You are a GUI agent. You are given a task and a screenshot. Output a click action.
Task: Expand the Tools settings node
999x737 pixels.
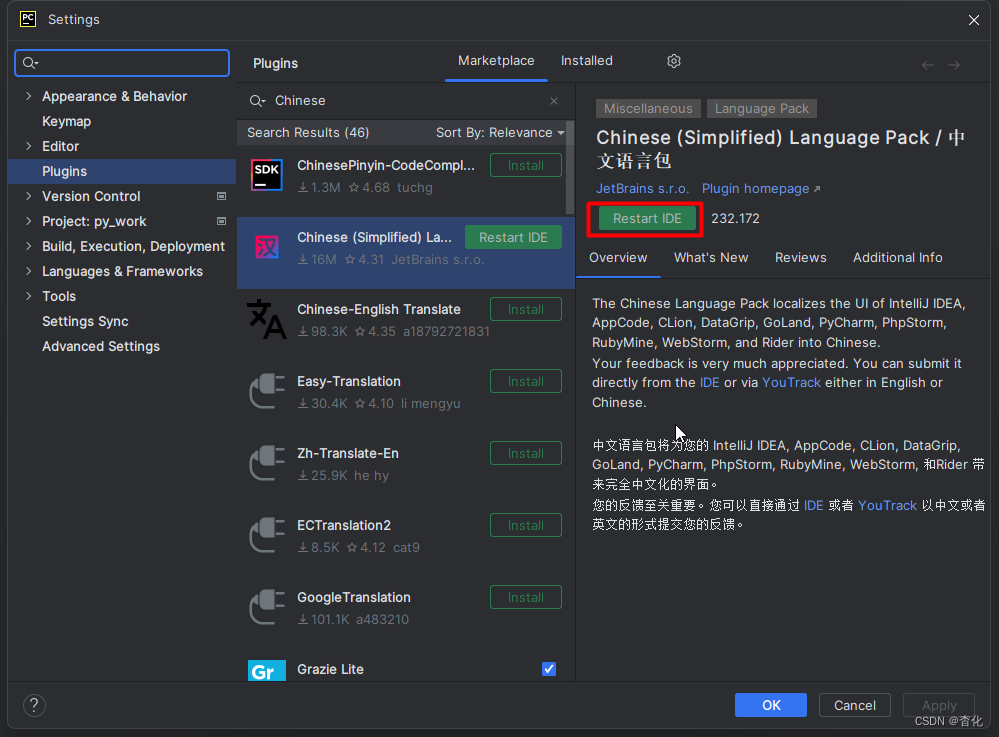(x=29, y=296)
